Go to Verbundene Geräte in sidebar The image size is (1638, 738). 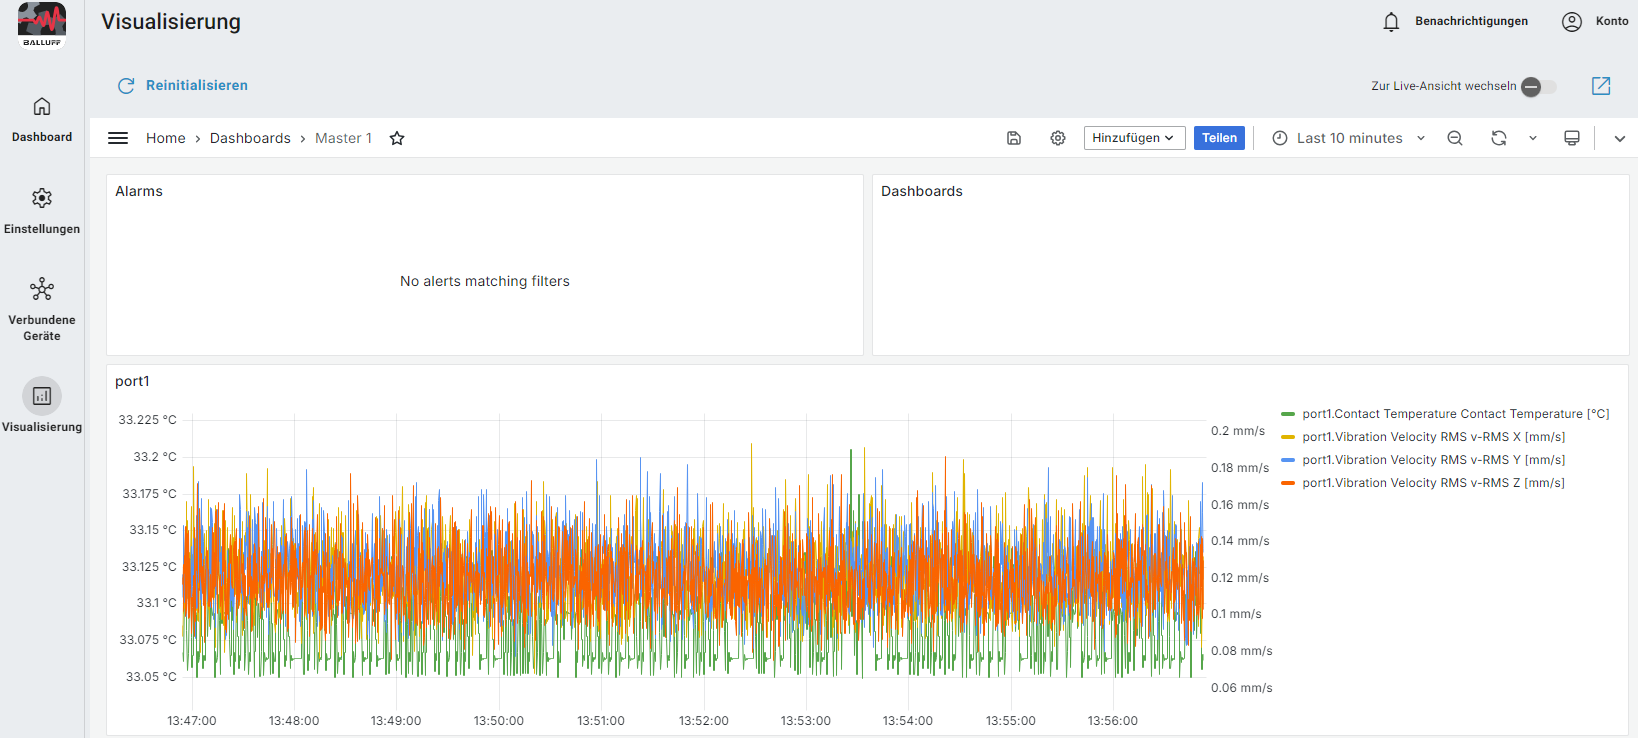coord(42,309)
